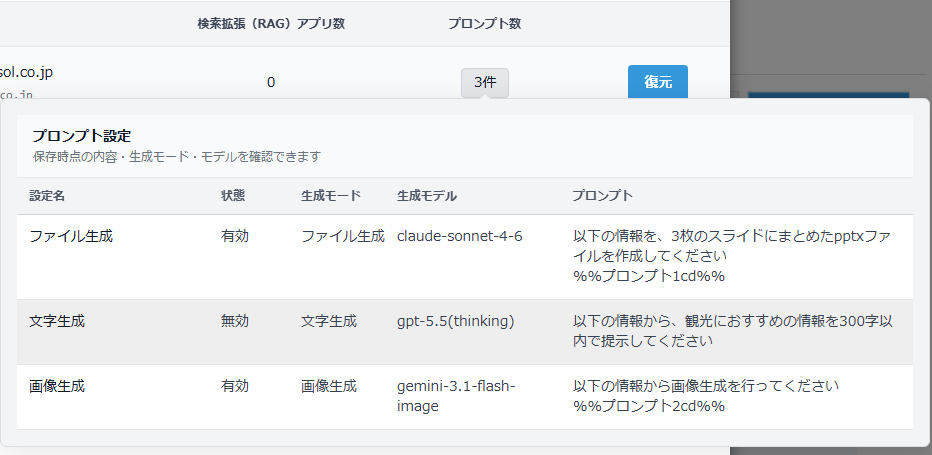This screenshot has height=455, width=932.
Task: Click 無効 status in 文字生成 row
Action: [235, 321]
